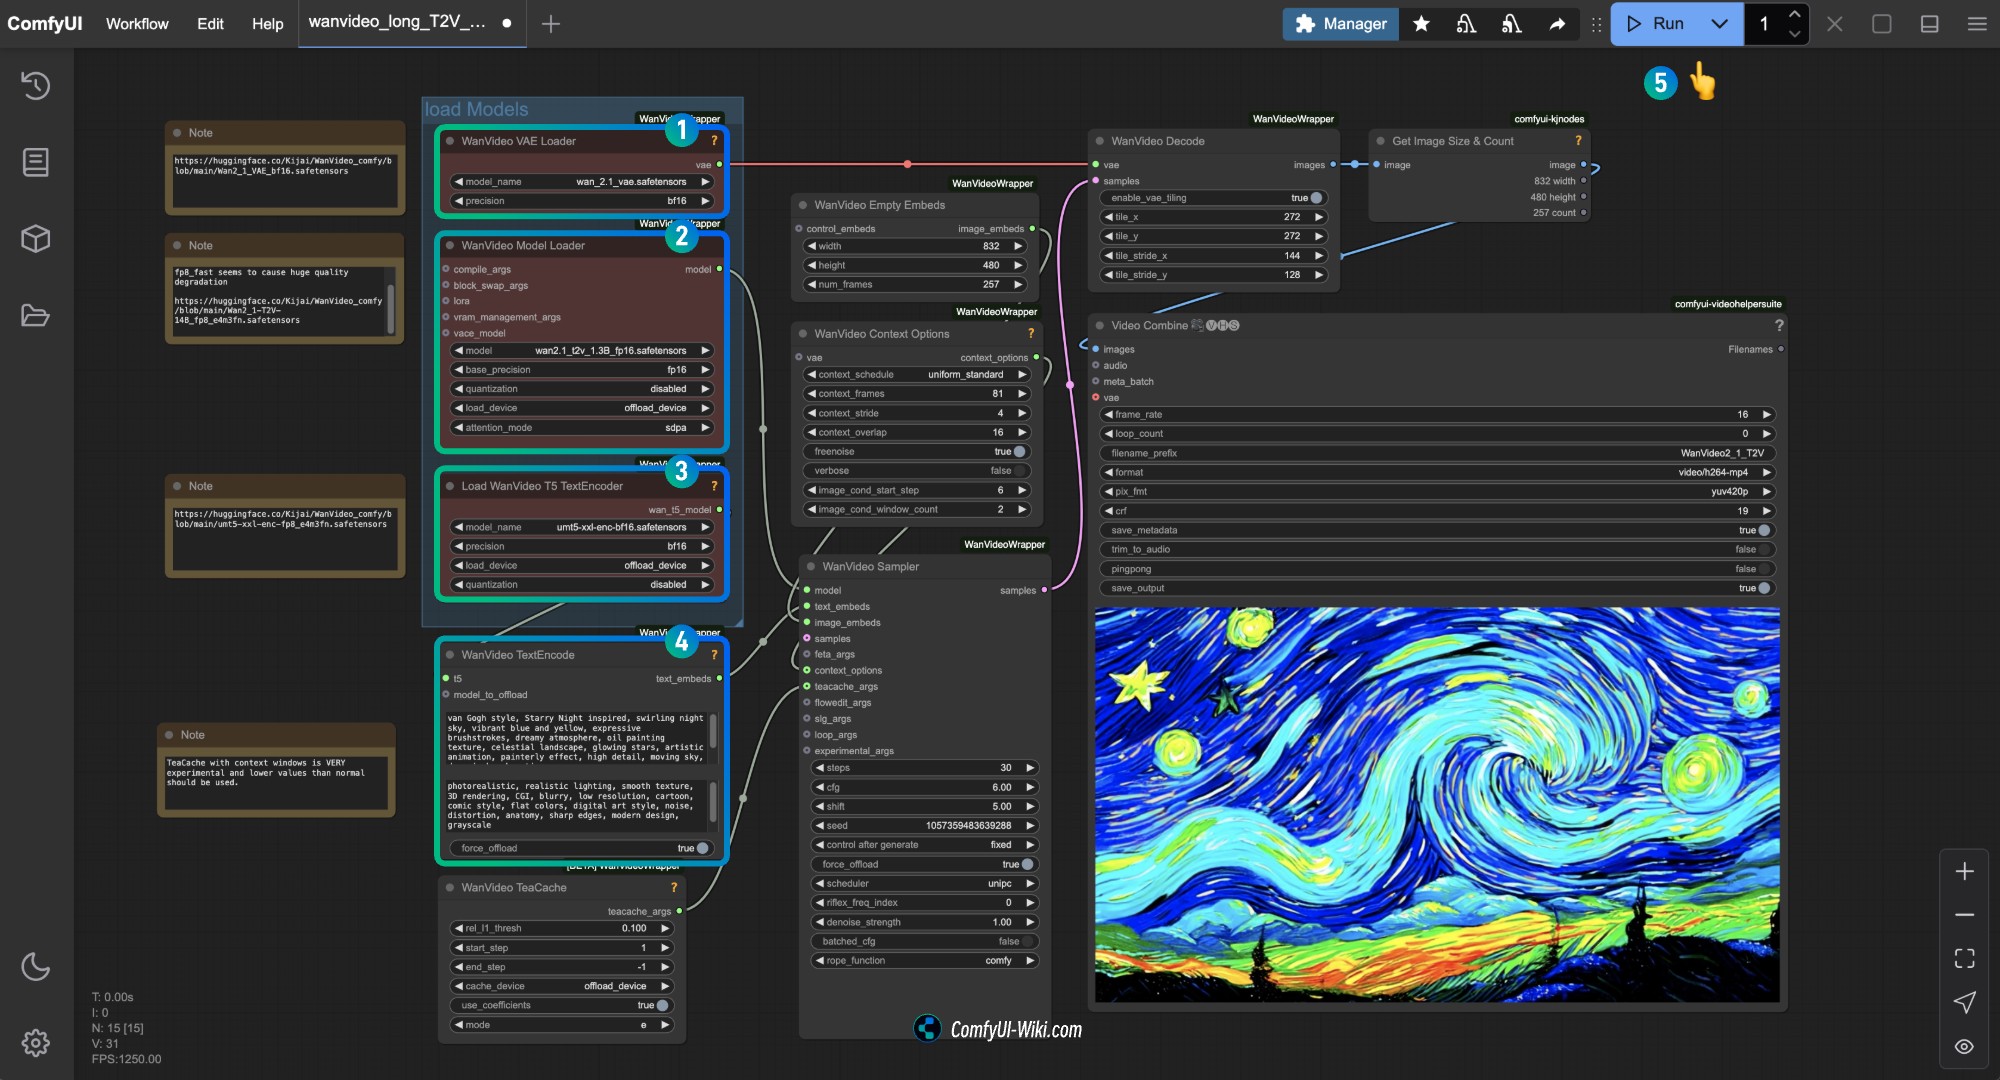Viewport: 2000px width, 1080px height.
Task: Toggle enable_vae_tiling in WanVideo Decode
Action: point(1214,198)
